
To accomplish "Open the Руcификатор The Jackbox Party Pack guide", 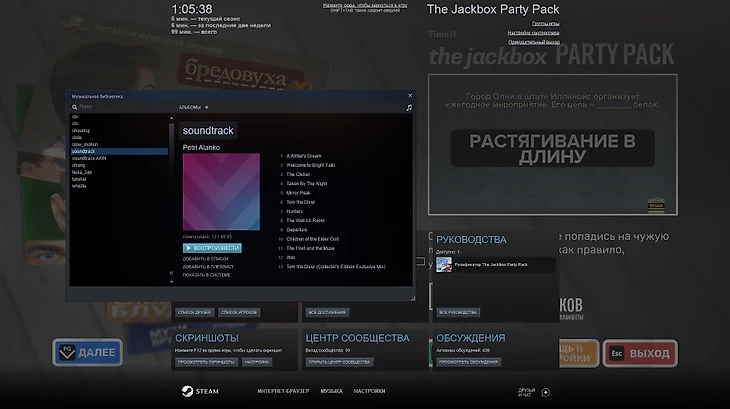I will coord(495,265).
